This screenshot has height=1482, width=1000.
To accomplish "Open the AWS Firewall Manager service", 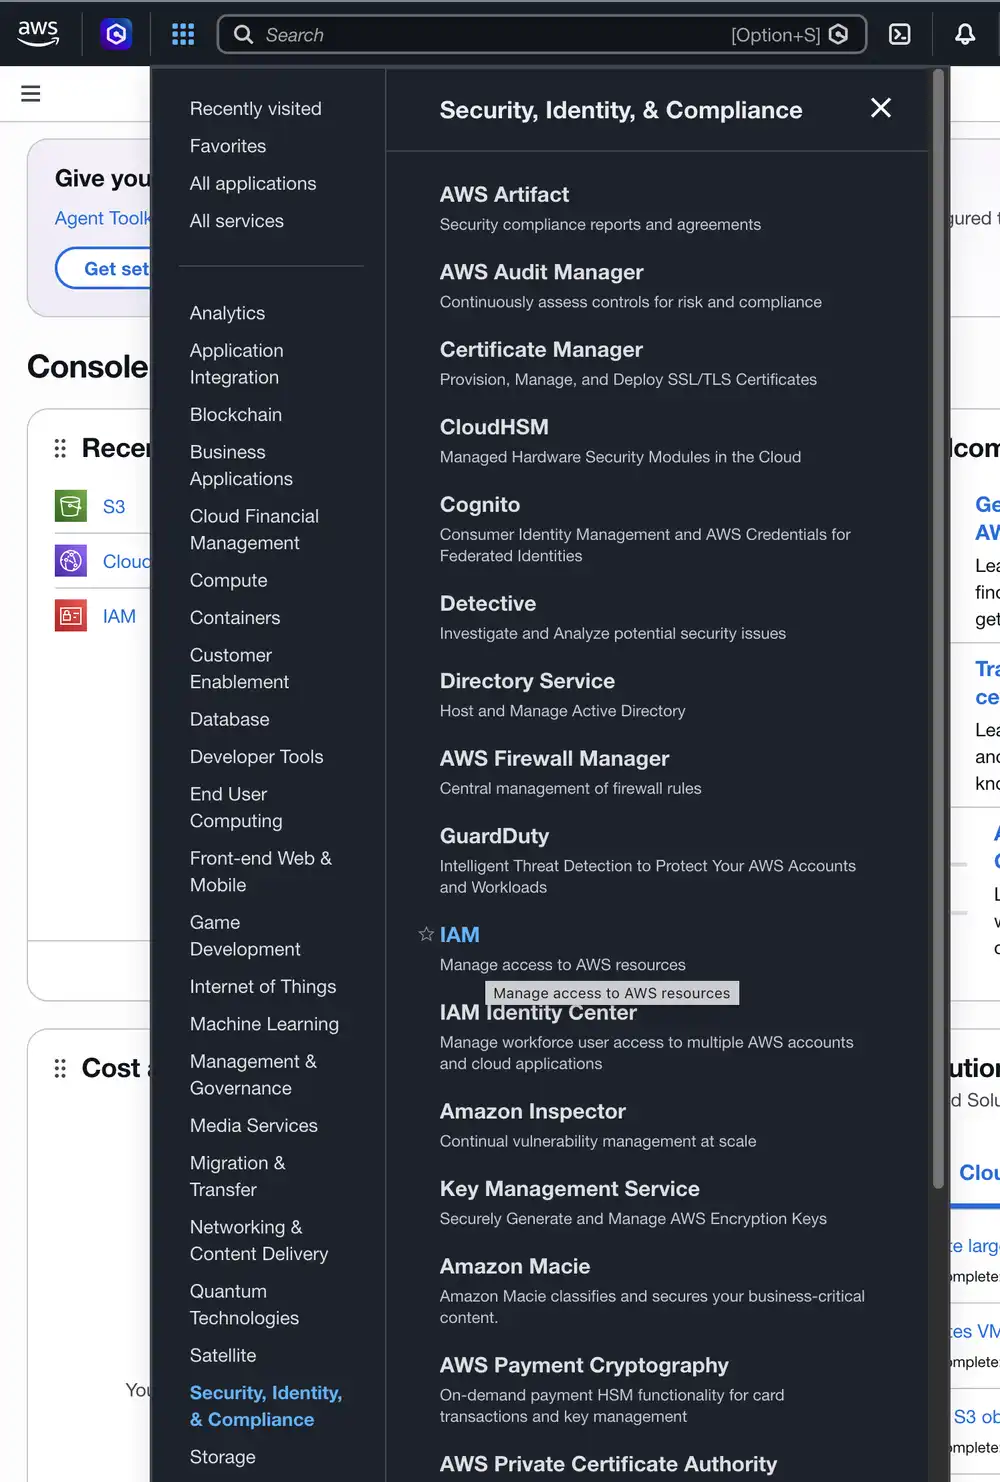I will (554, 759).
